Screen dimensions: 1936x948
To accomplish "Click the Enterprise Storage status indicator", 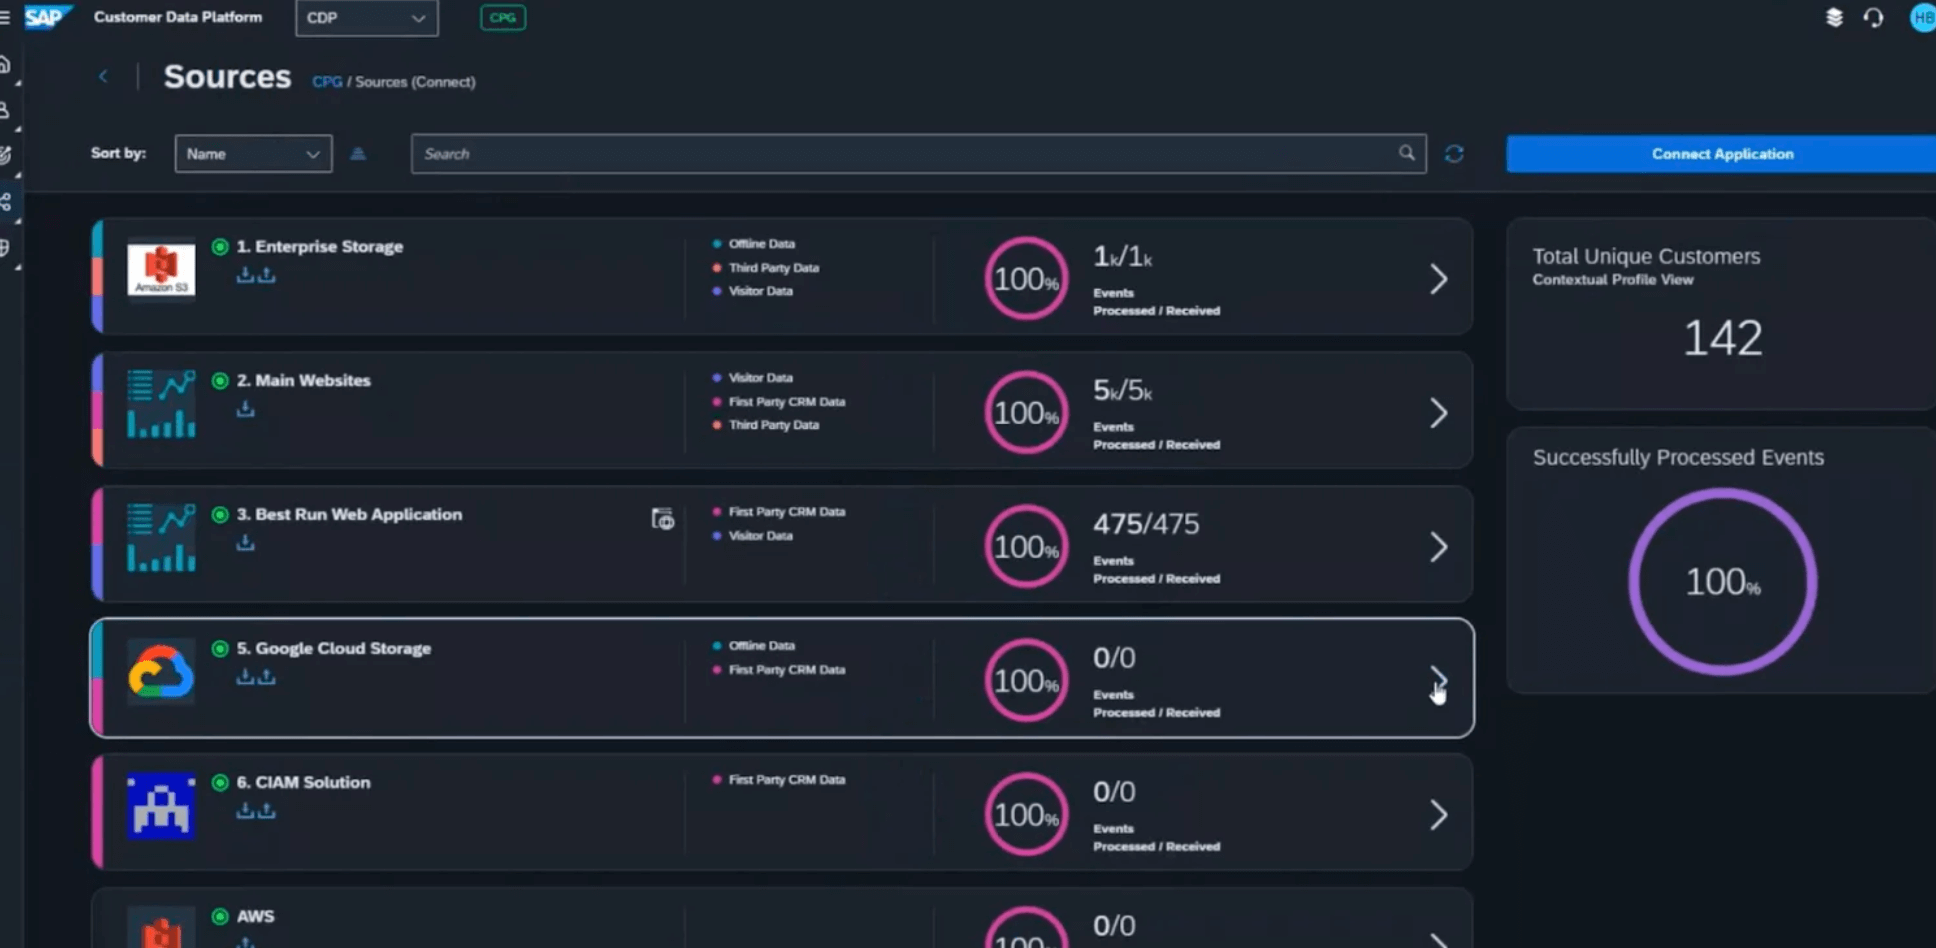I will 220,246.
